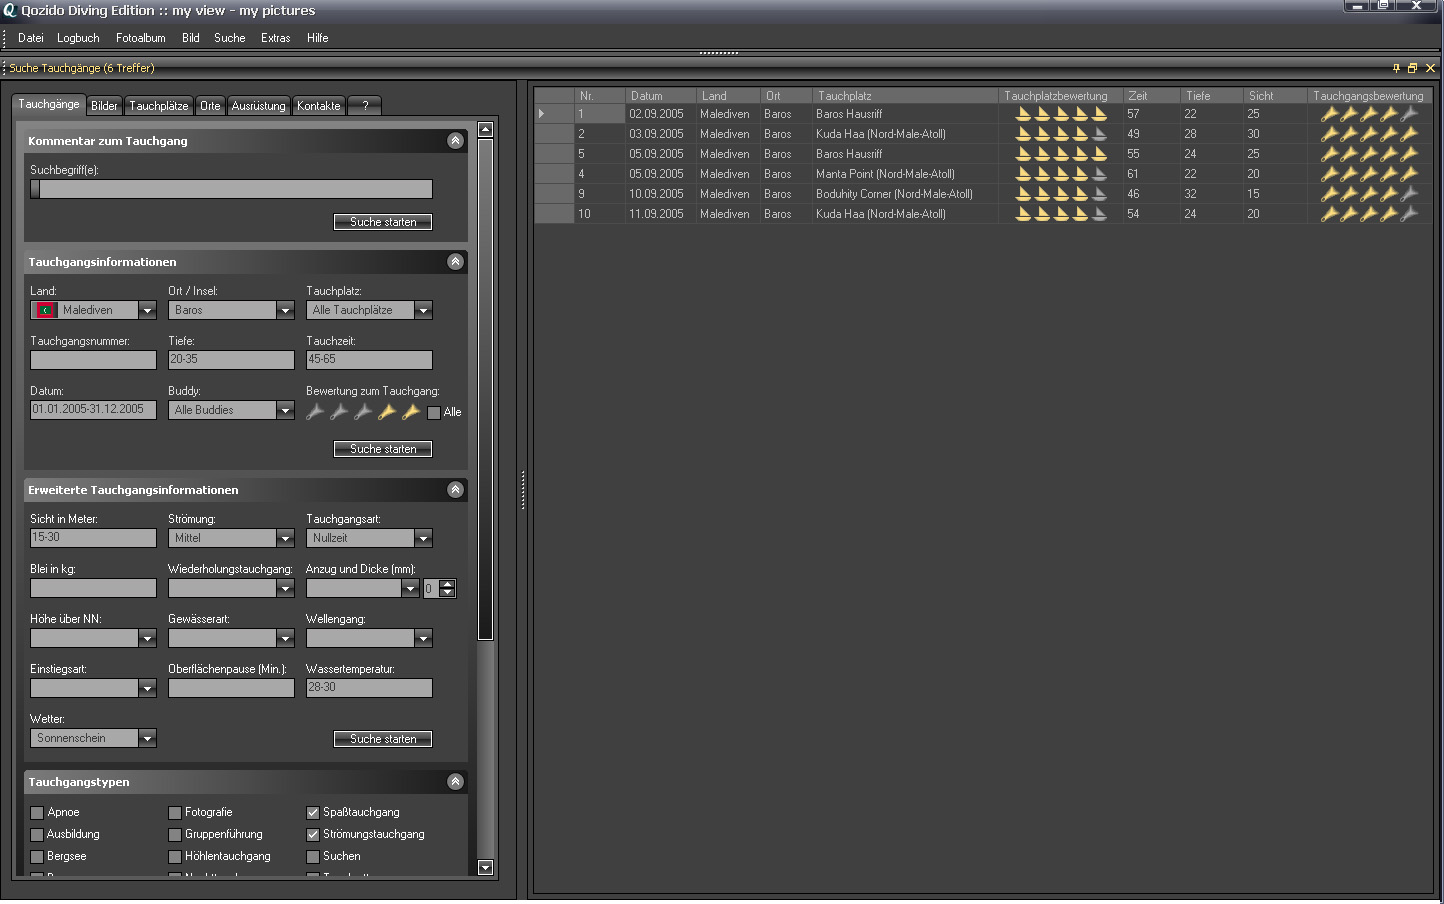Open the Strömung dropdown
The height and width of the screenshot is (904, 1444).
[x=285, y=539]
